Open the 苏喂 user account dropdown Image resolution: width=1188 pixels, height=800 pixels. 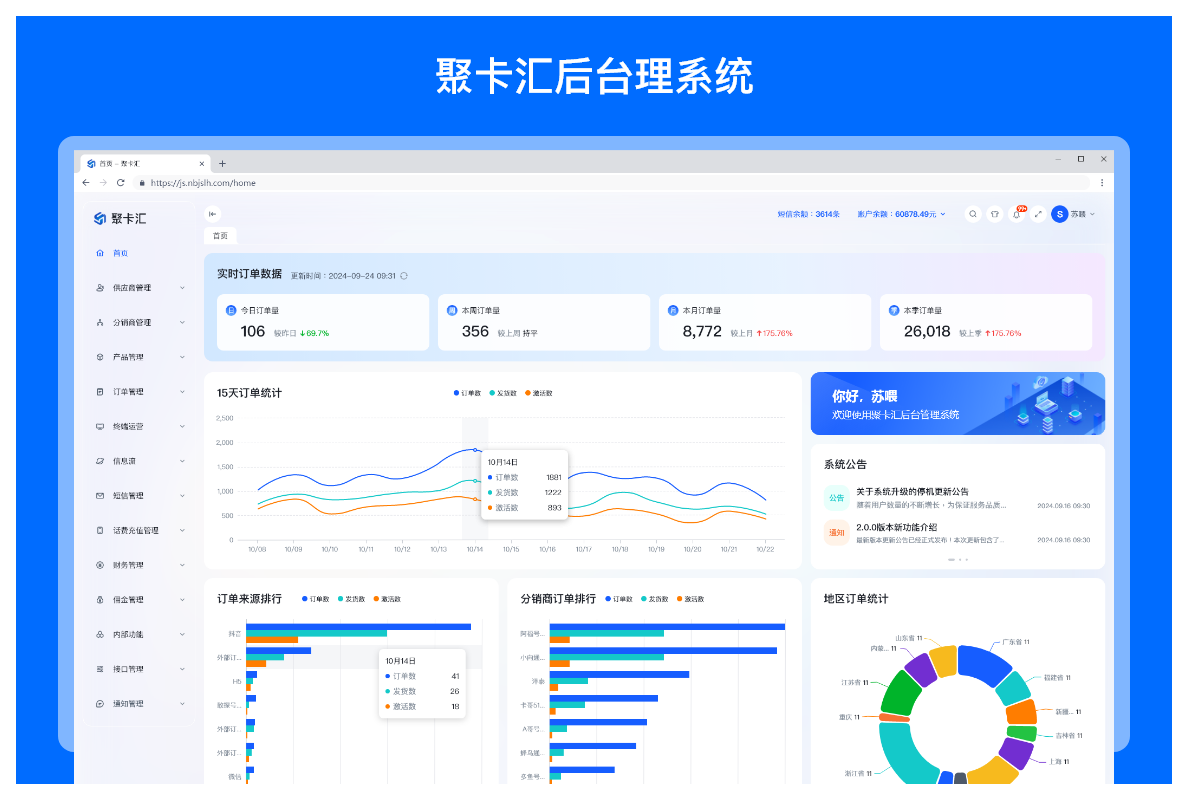pos(1074,214)
